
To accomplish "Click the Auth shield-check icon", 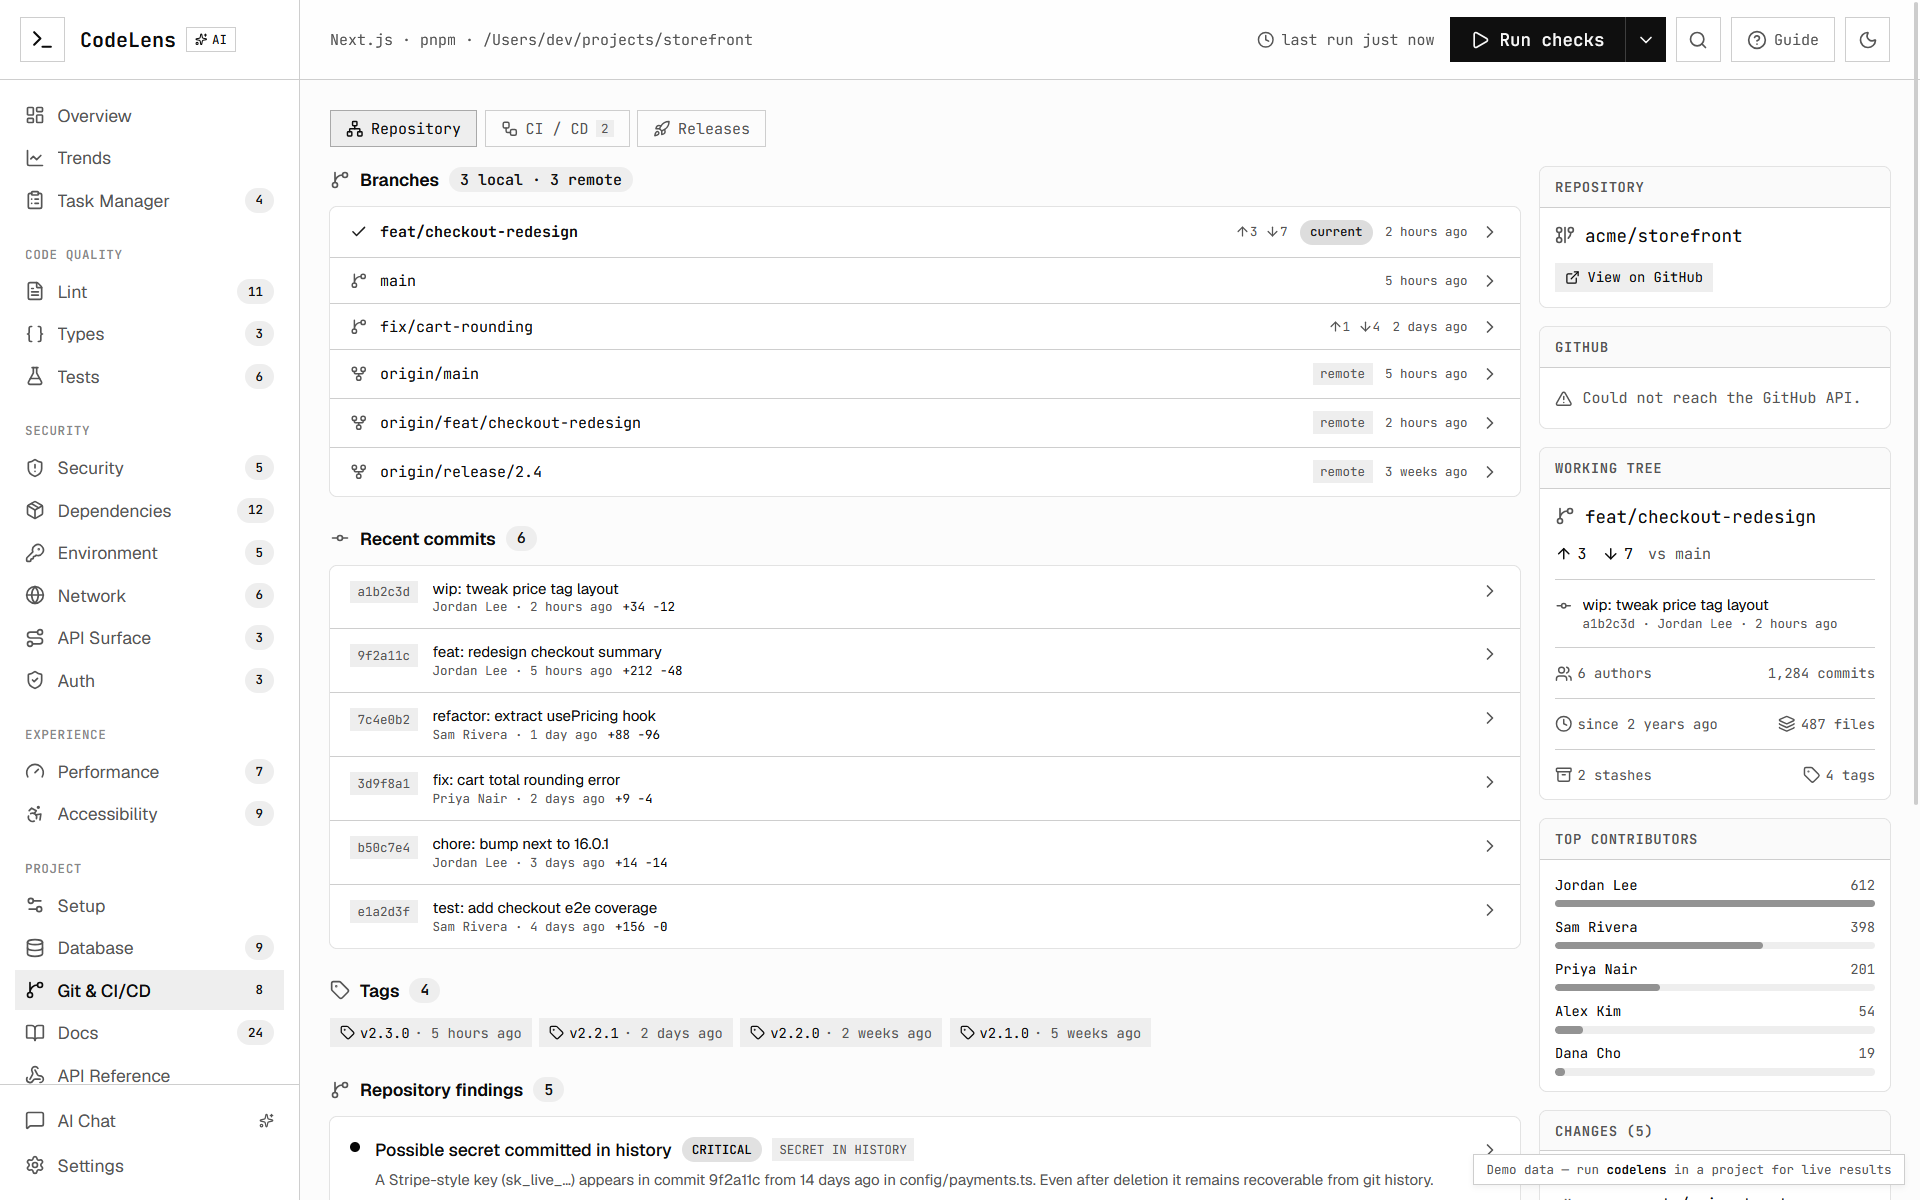I will click(35, 680).
